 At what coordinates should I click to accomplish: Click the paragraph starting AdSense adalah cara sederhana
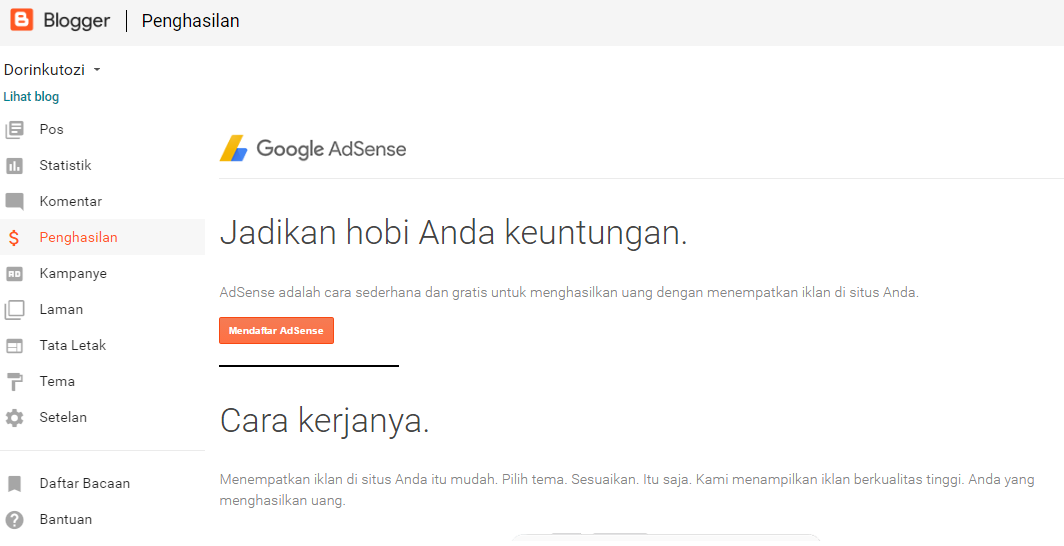(x=569, y=293)
